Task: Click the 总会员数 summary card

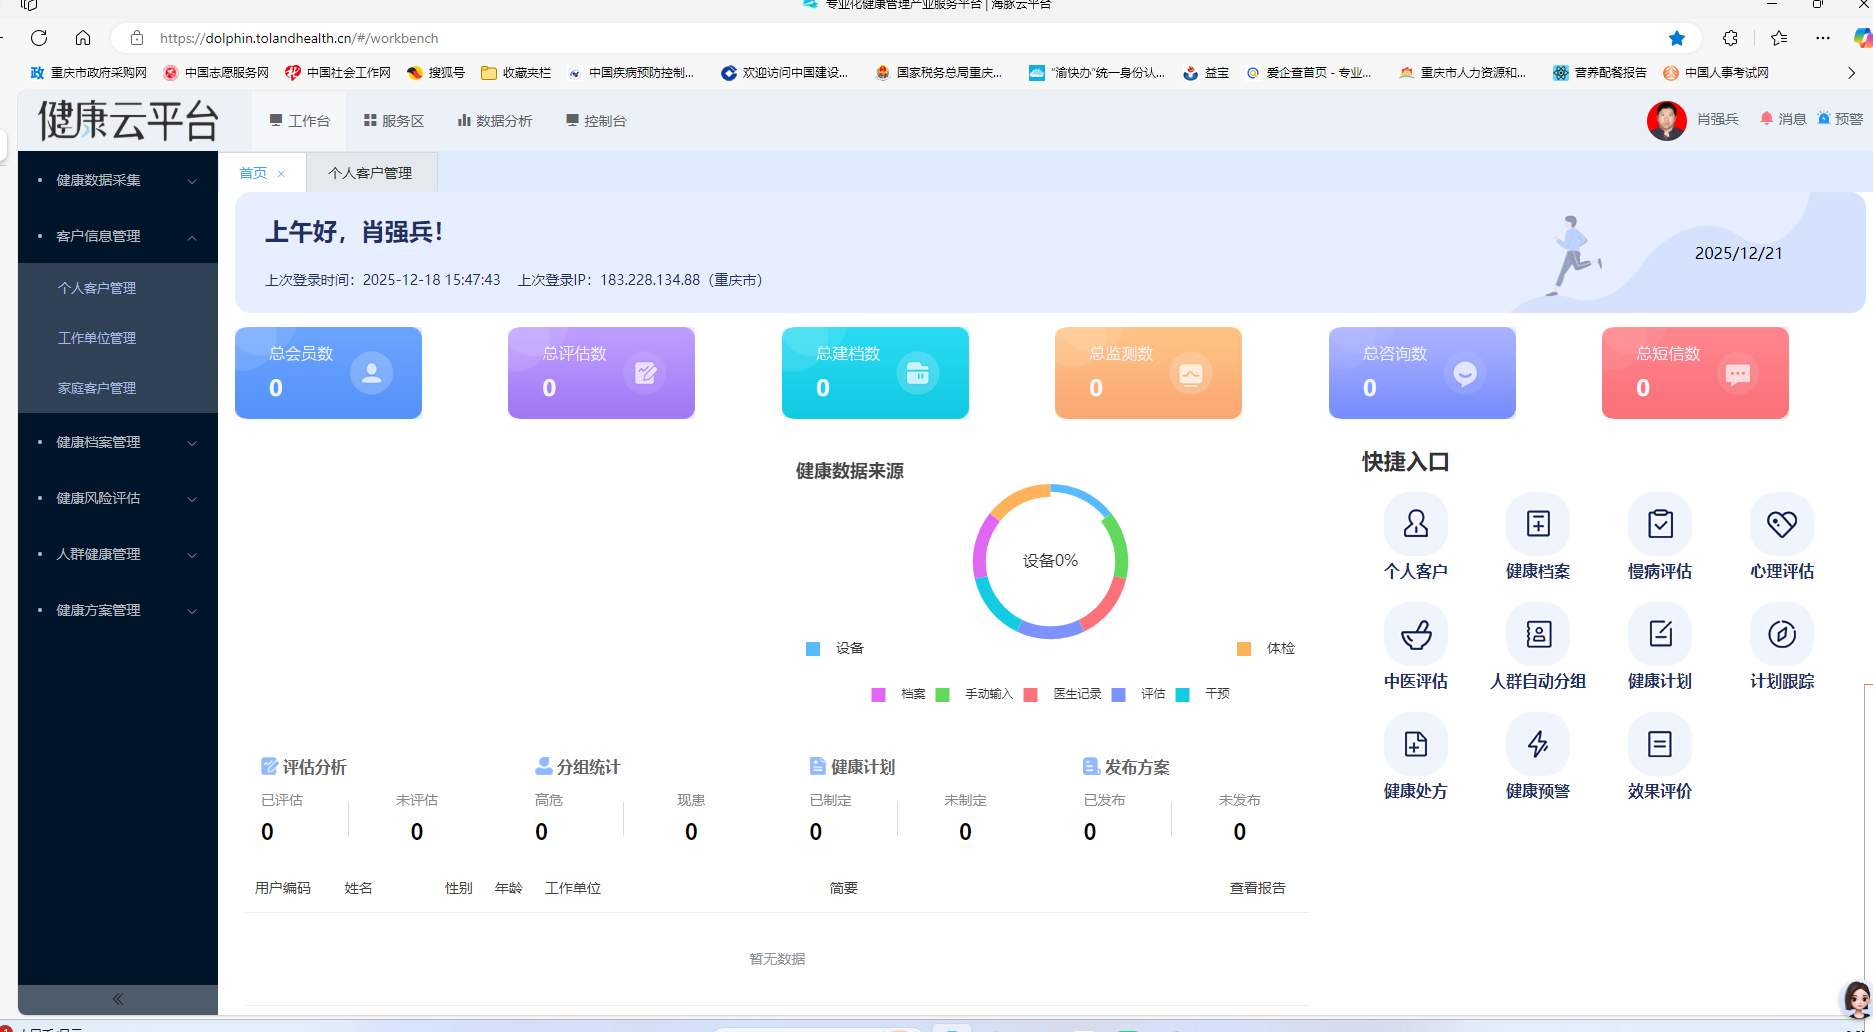Action: pyautogui.click(x=328, y=373)
